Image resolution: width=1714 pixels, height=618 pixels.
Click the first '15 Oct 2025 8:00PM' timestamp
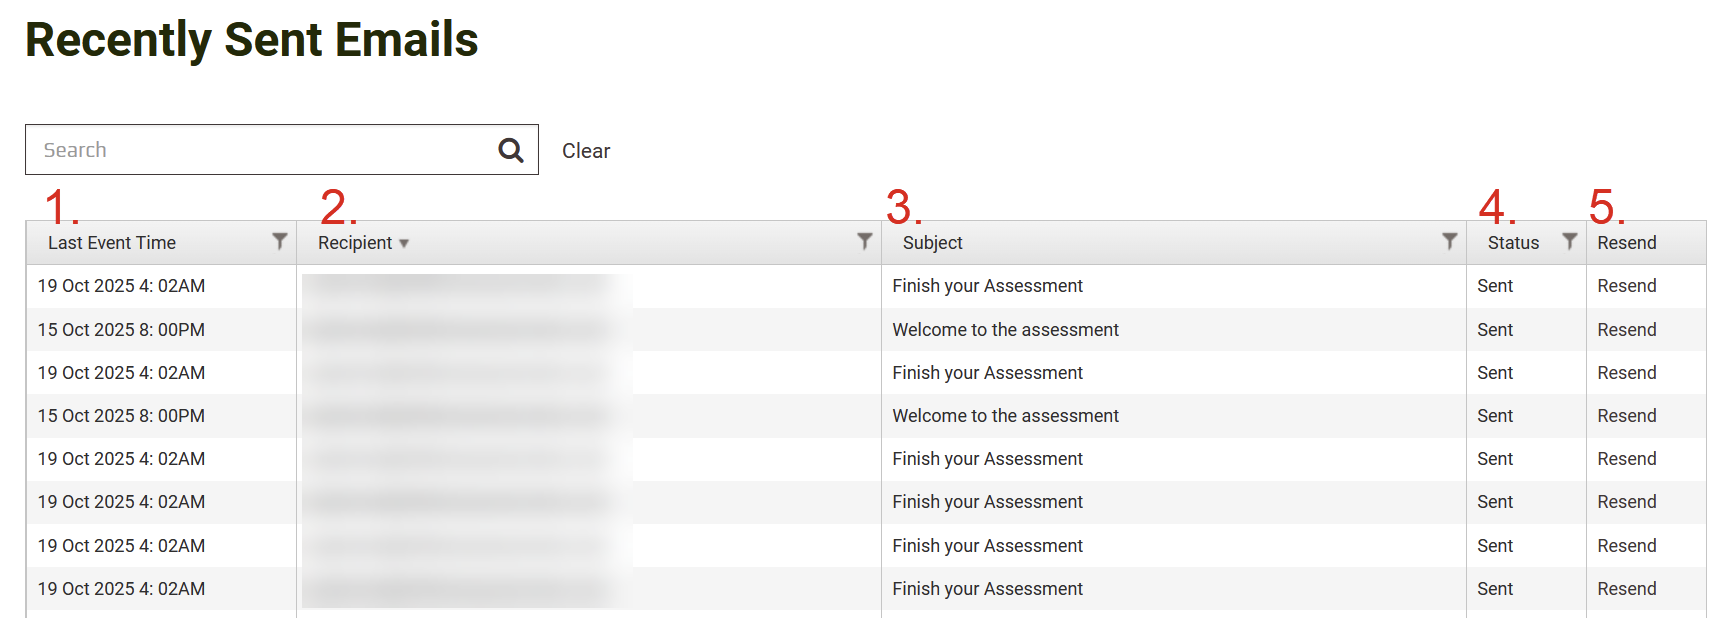pyautogui.click(x=121, y=330)
